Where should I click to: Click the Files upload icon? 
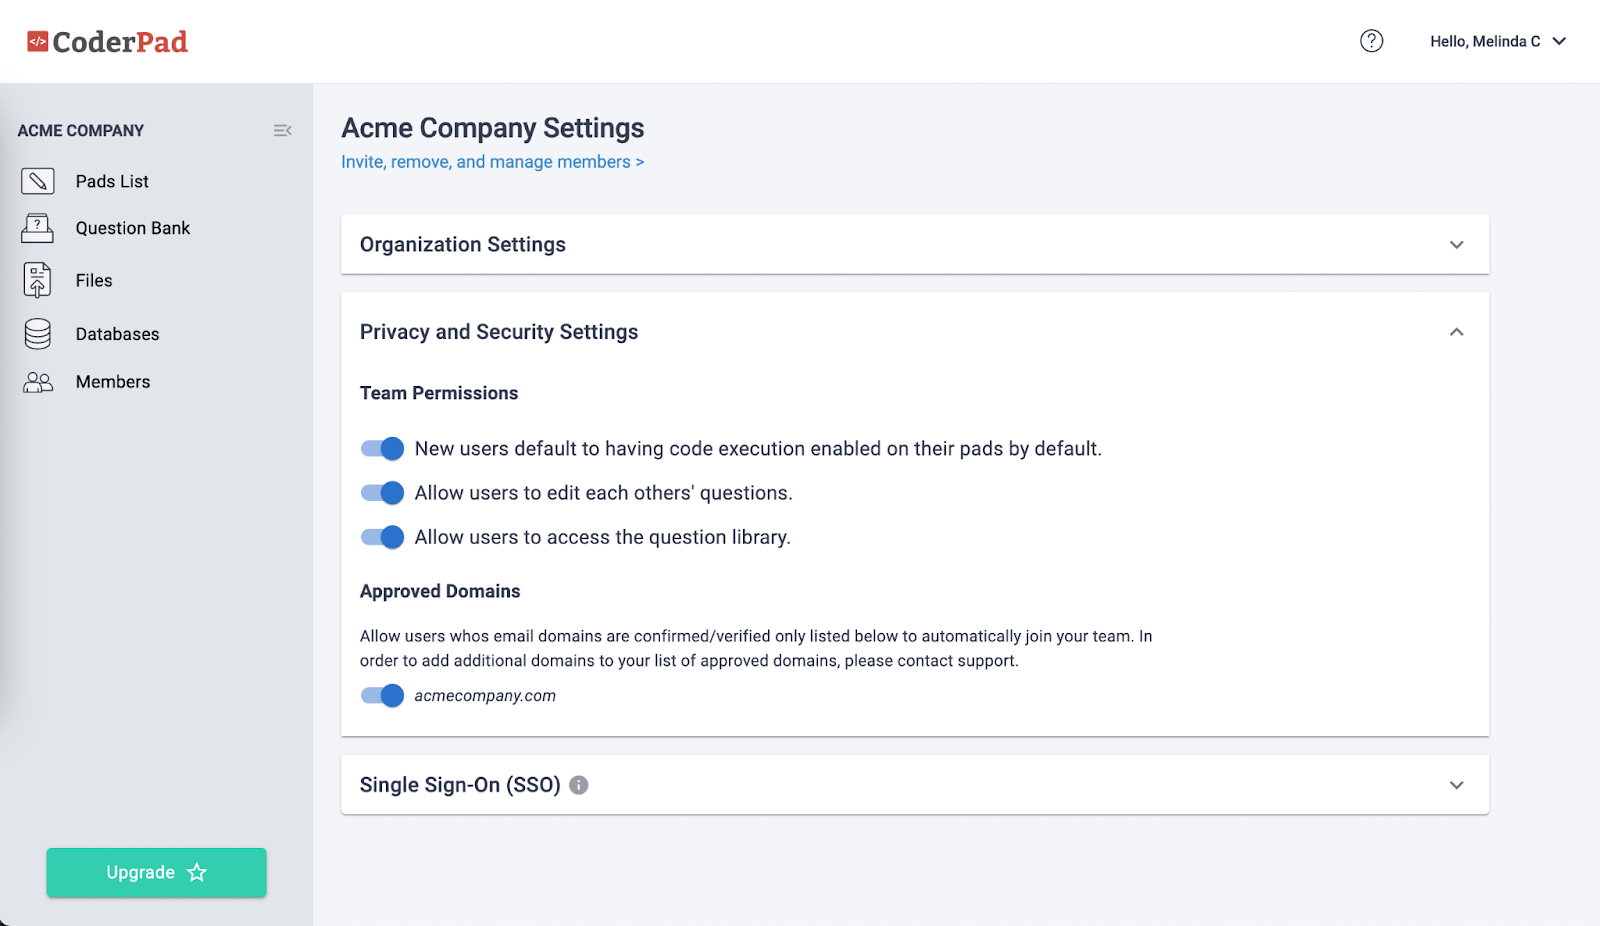click(x=38, y=281)
